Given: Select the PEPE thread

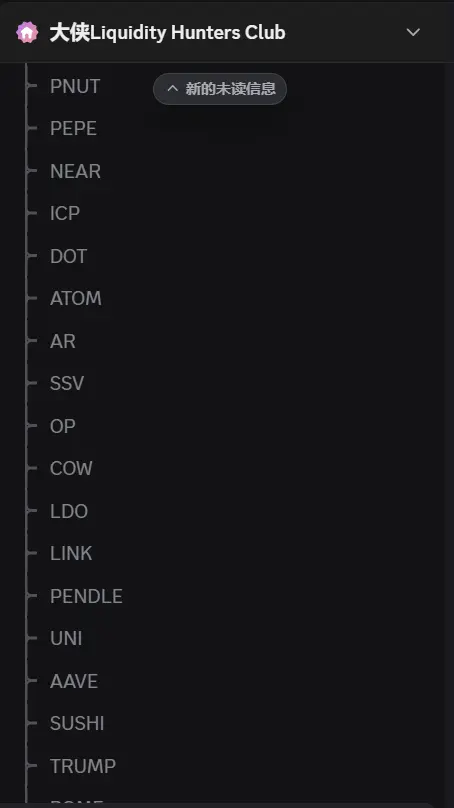Looking at the screenshot, I should point(73,129).
